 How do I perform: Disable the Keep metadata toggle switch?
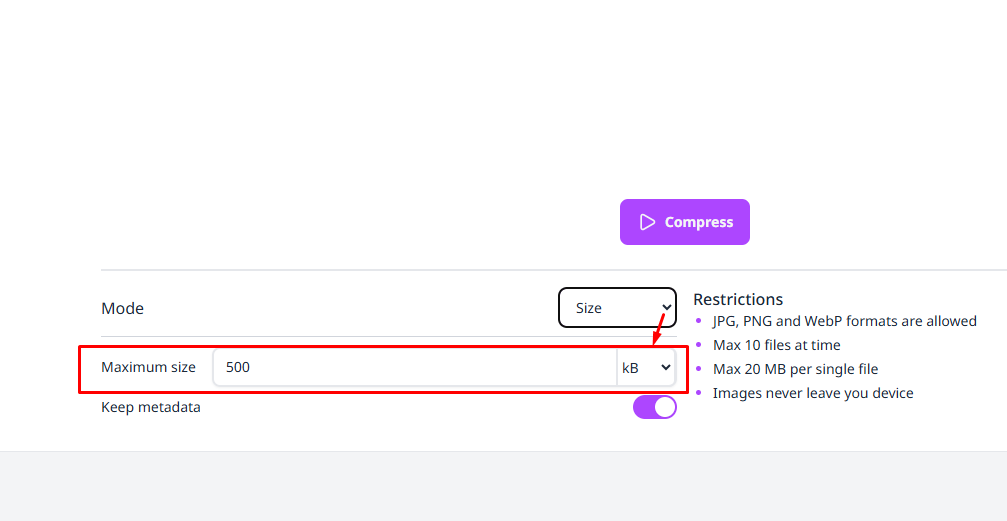[654, 407]
